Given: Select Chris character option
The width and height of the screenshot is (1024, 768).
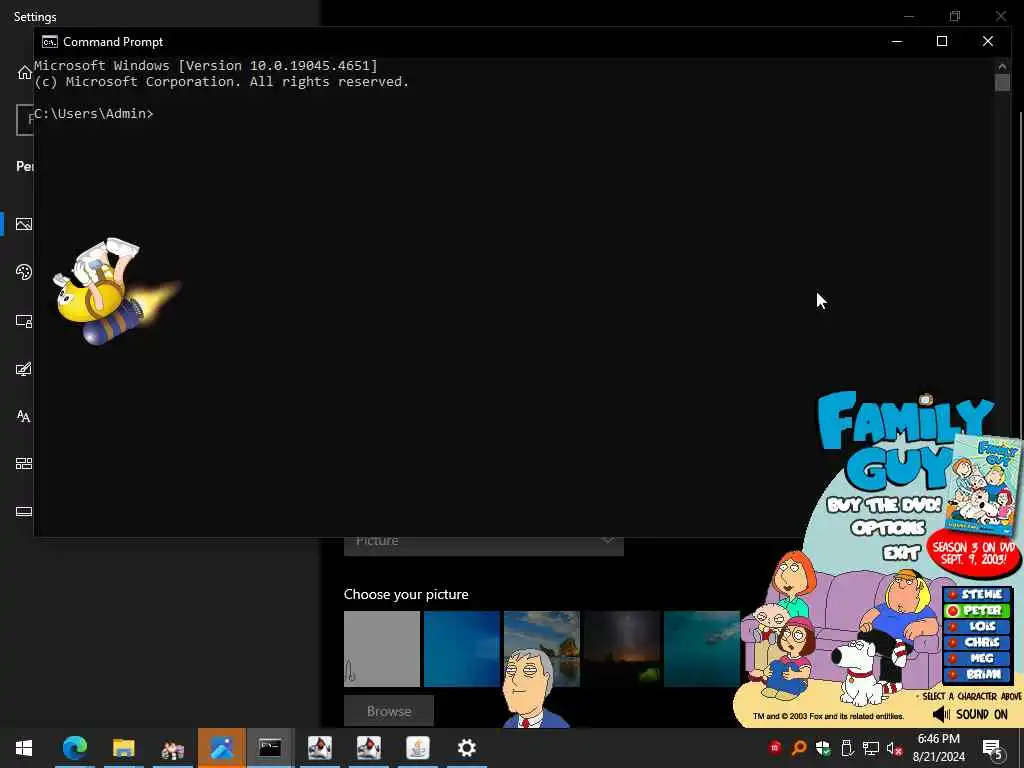Looking at the screenshot, I should point(978,643).
